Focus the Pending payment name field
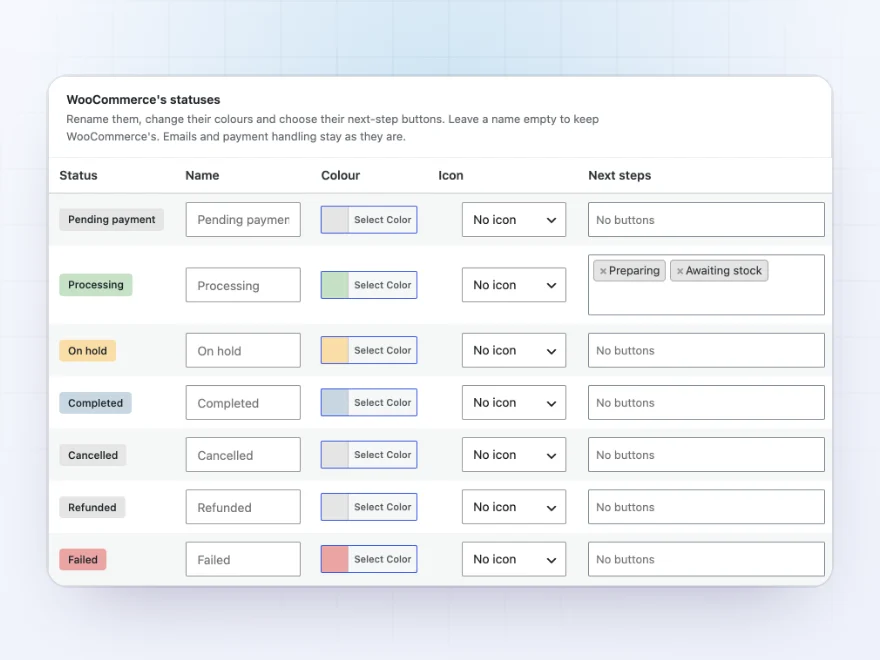 243,219
